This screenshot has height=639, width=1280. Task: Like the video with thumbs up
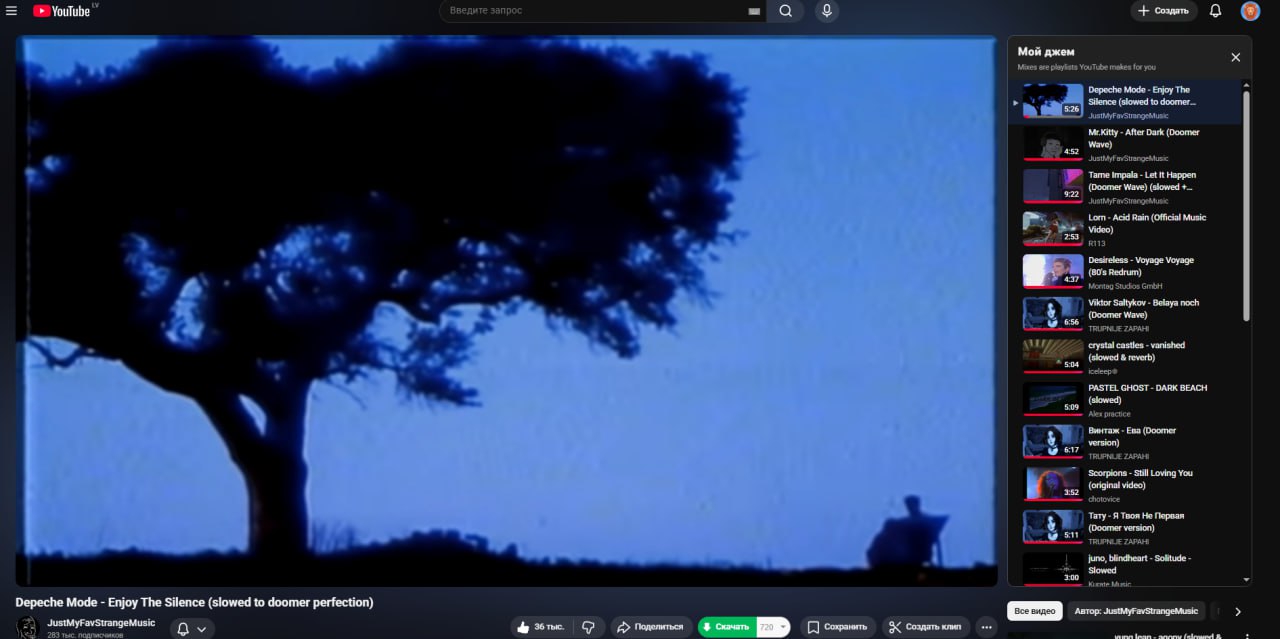pos(540,627)
